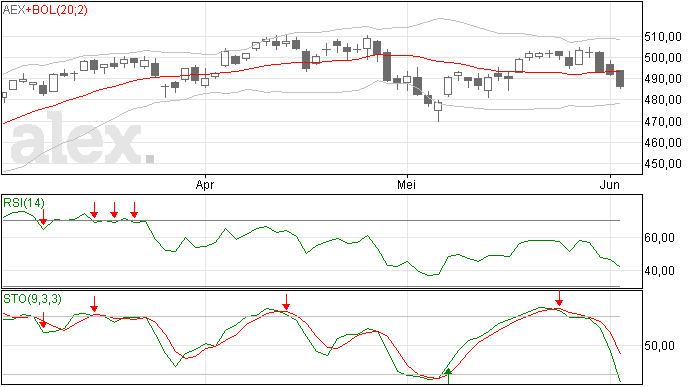The width and height of the screenshot is (690, 387).
Task: Click the 460,00 price axis label
Action: click(663, 143)
